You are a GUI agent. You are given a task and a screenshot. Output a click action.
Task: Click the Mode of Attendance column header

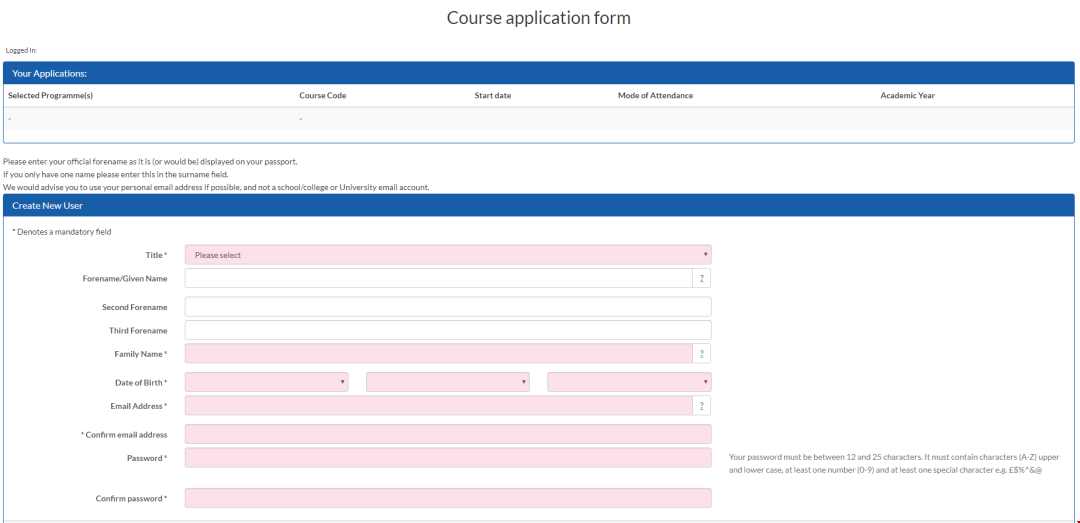coord(655,96)
